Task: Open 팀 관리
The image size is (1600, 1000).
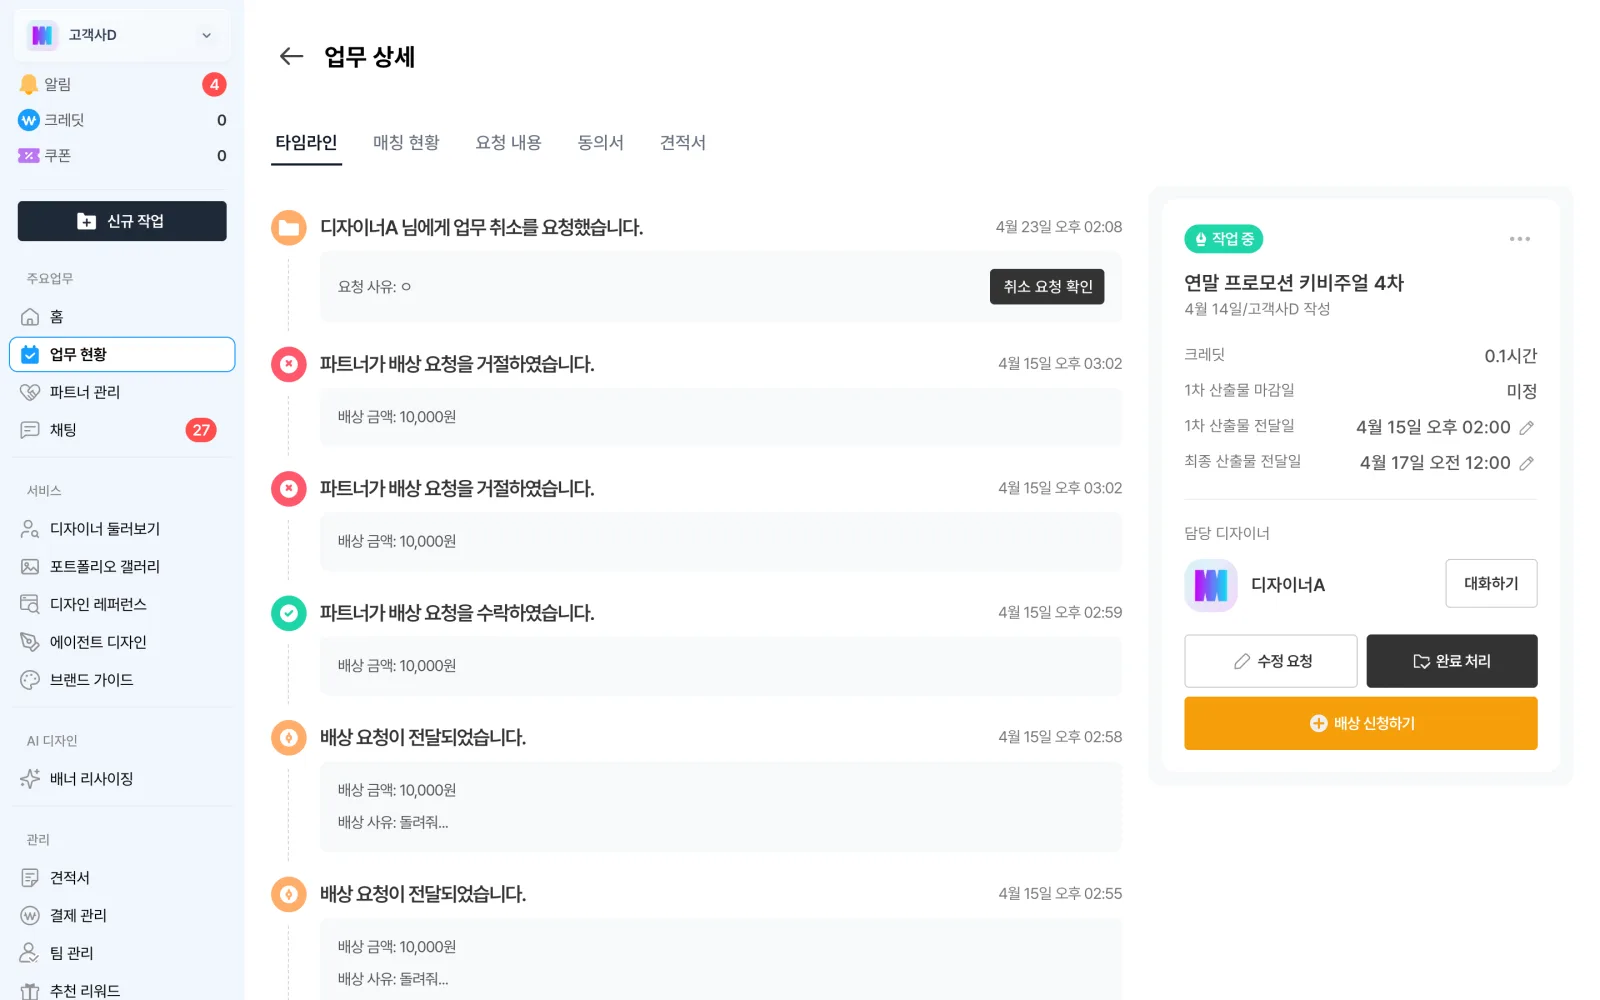Action: pyautogui.click(x=122, y=953)
